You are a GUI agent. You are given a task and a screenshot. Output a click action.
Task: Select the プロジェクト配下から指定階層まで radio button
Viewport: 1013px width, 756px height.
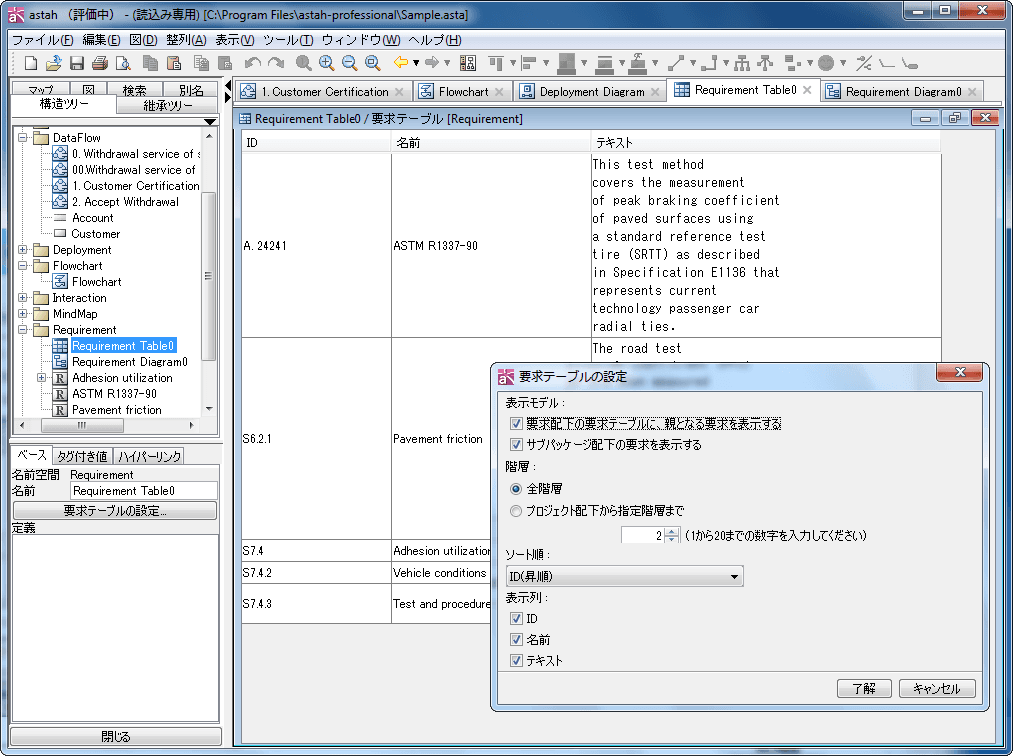[x=516, y=510]
